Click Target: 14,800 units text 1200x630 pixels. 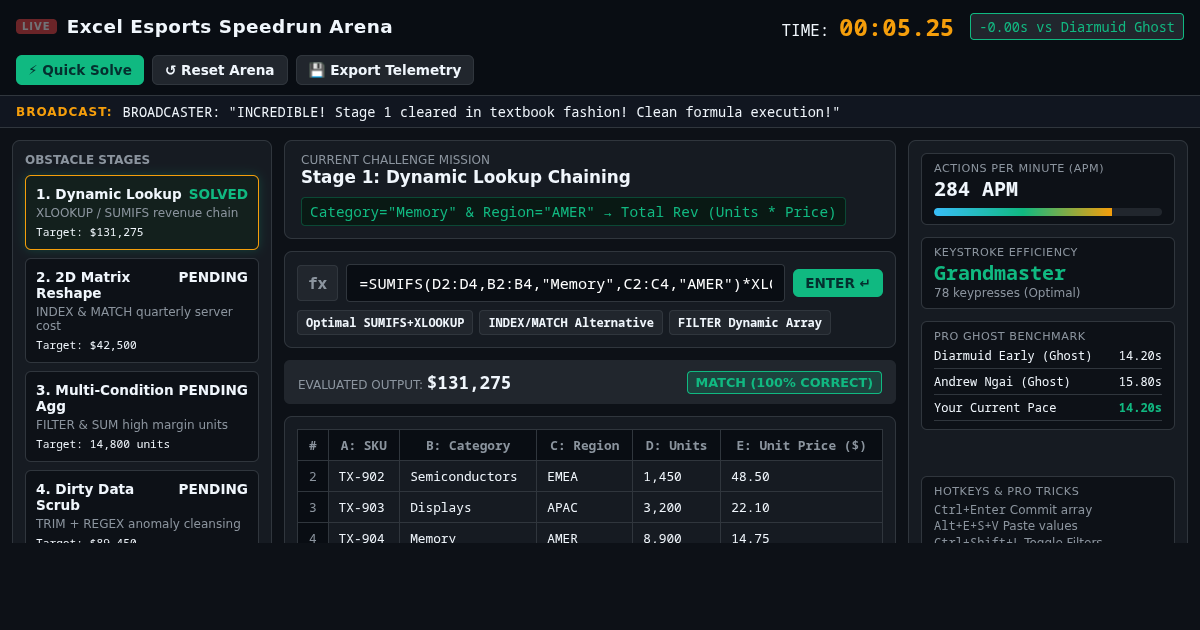tap(103, 444)
